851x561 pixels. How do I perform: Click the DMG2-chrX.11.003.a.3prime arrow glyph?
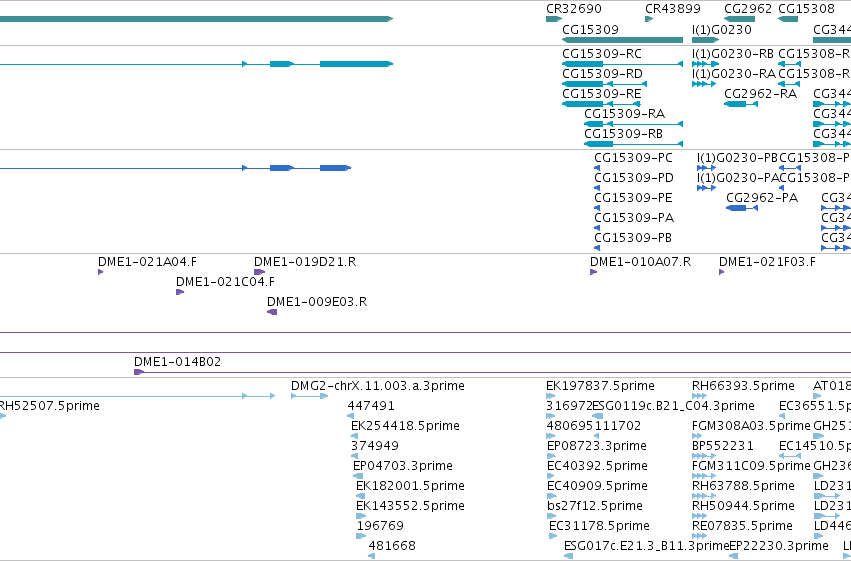point(309,396)
